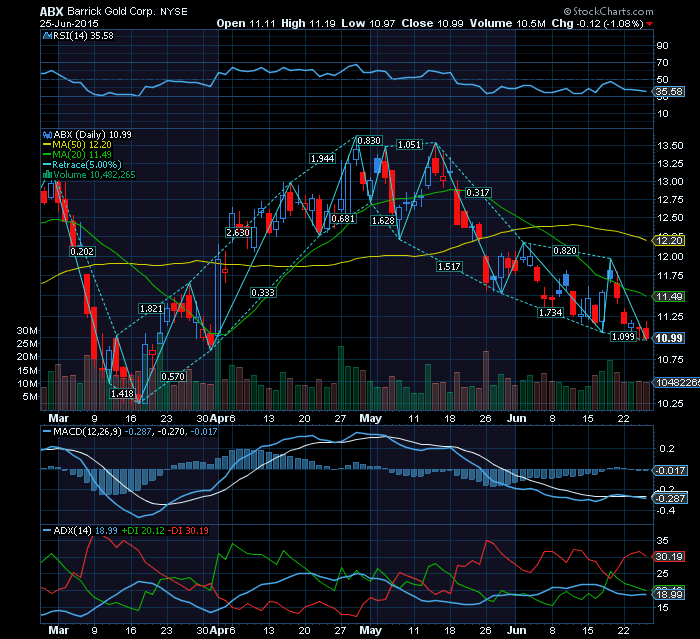
Task: Click the Close 10.99 value
Action: pyautogui.click(x=432, y=24)
